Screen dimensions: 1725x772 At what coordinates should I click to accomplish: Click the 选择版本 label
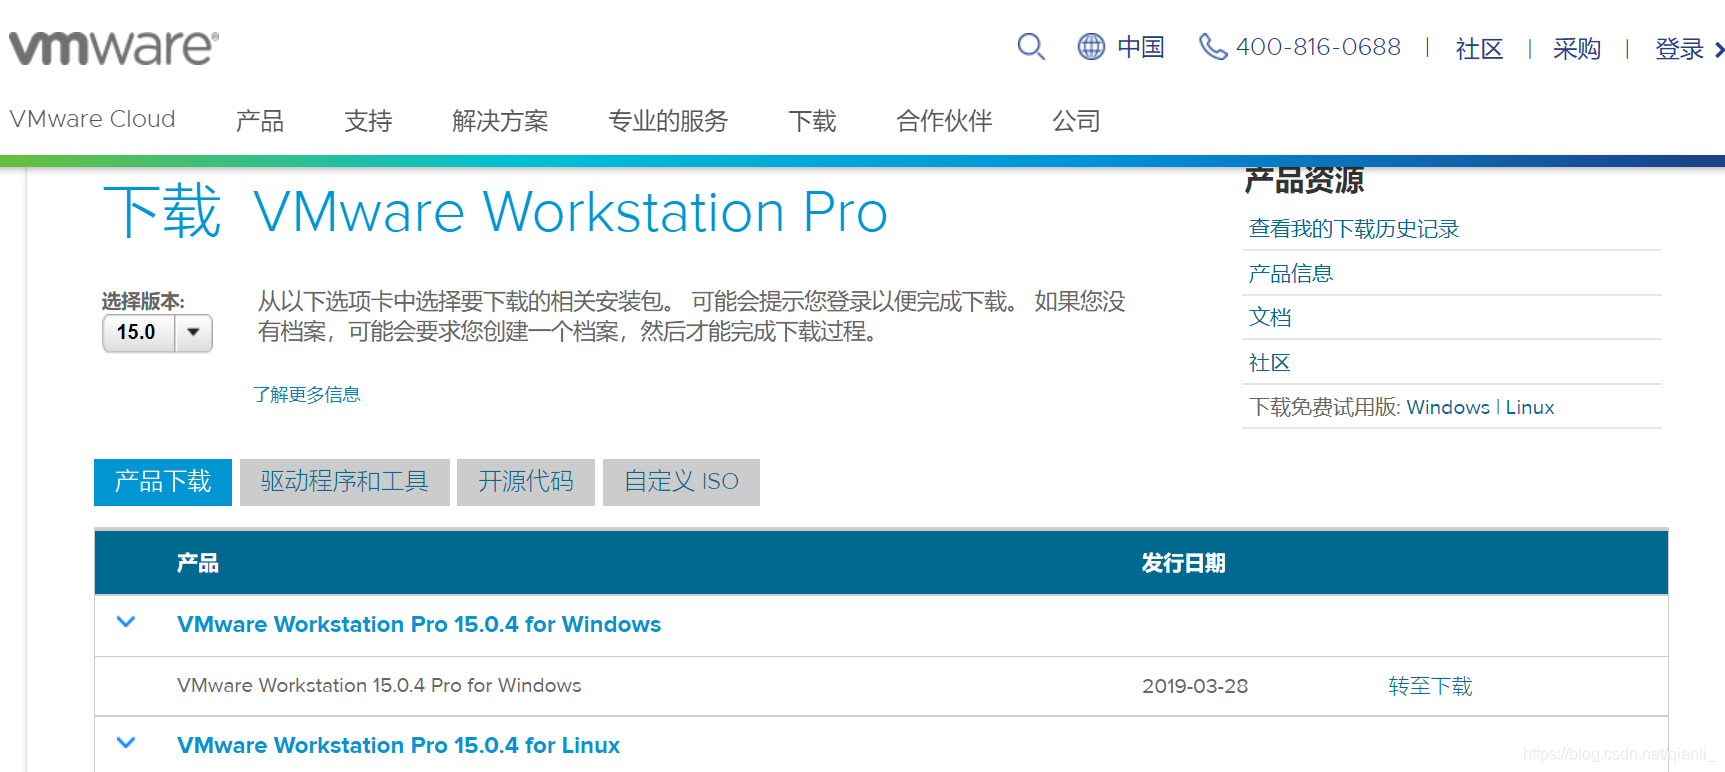(x=143, y=301)
